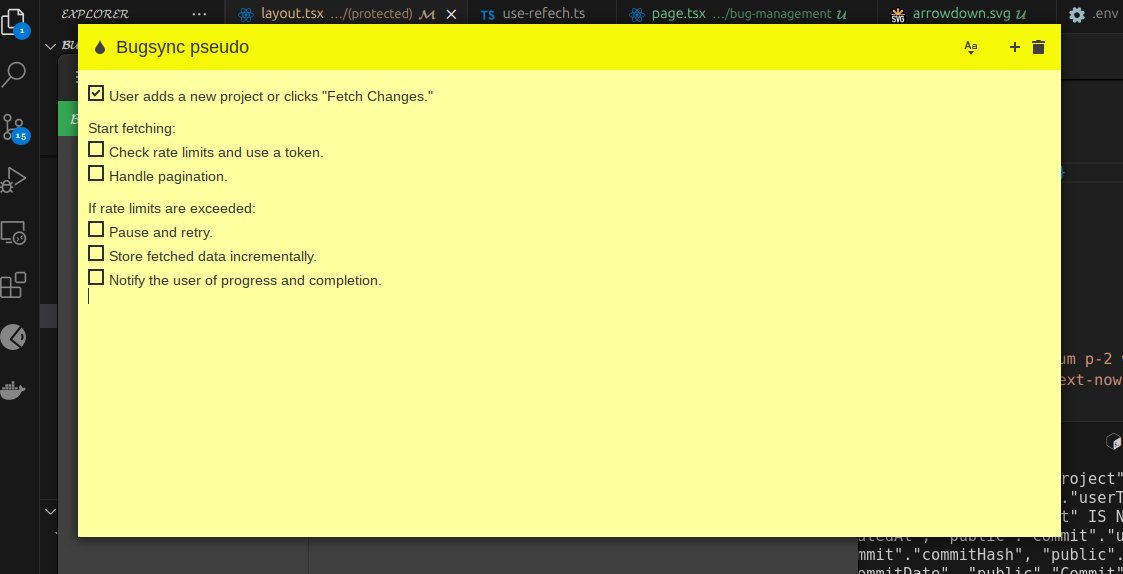Open the Run and Debug view
The image size is (1123, 574).
pyautogui.click(x=14, y=179)
